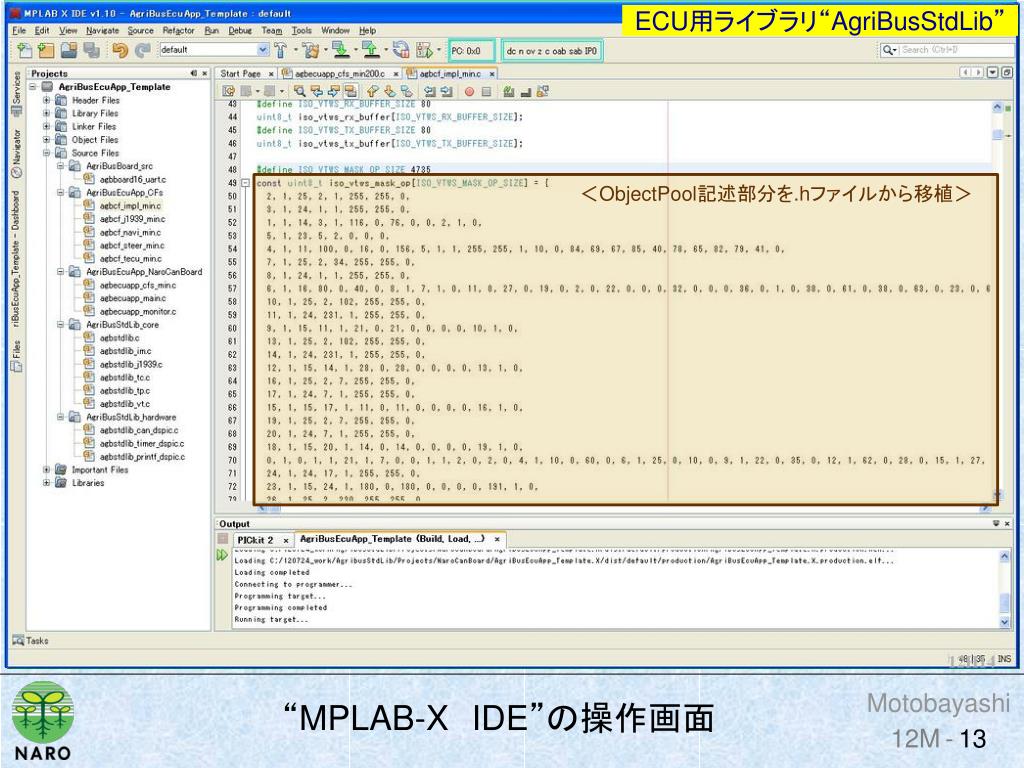Click the red Start Macro Recording icon
This screenshot has width=1024, height=768.
(x=469, y=91)
